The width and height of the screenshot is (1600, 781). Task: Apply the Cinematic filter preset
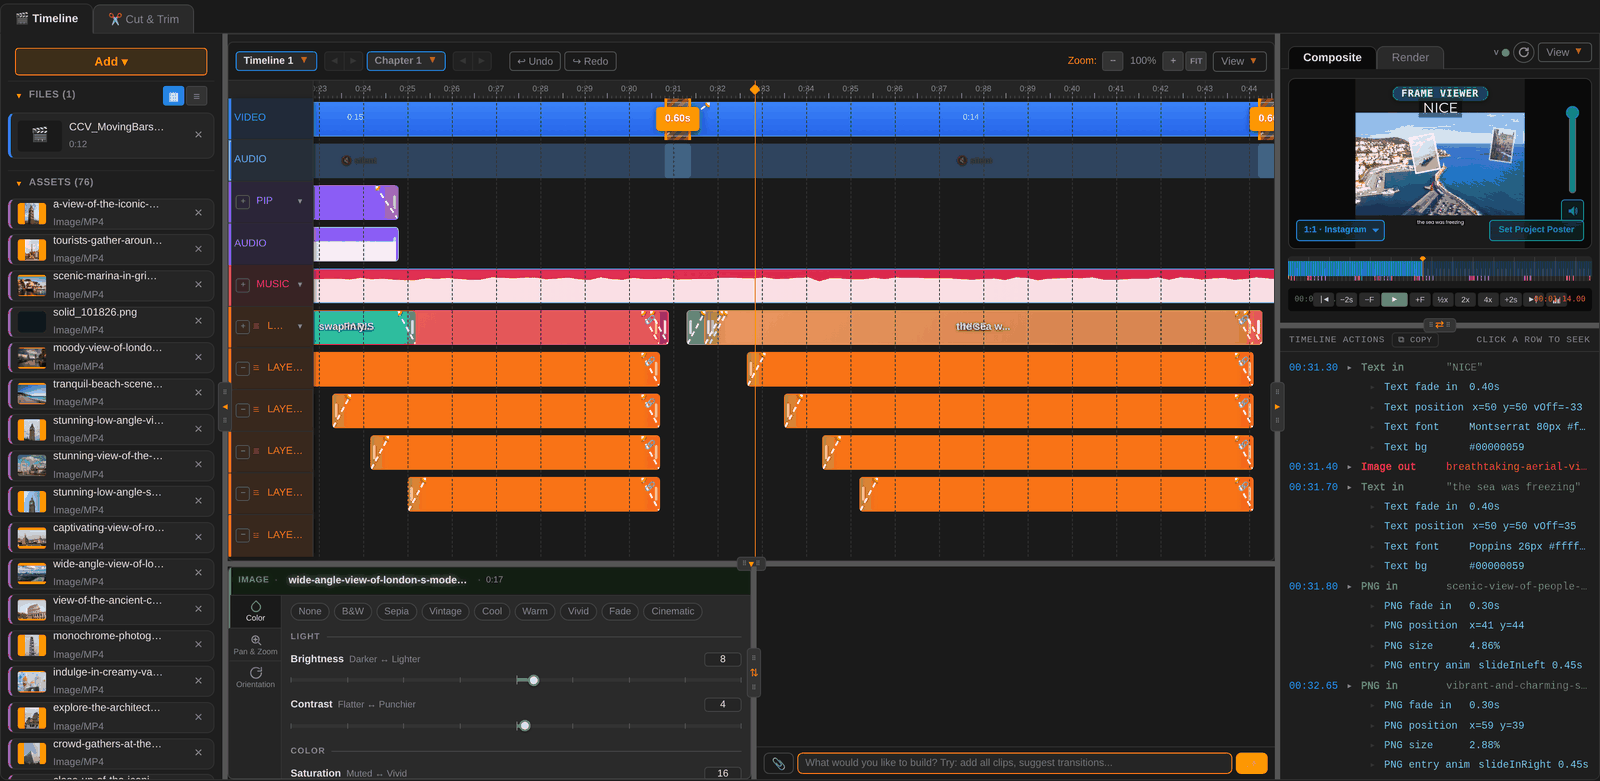tap(673, 612)
